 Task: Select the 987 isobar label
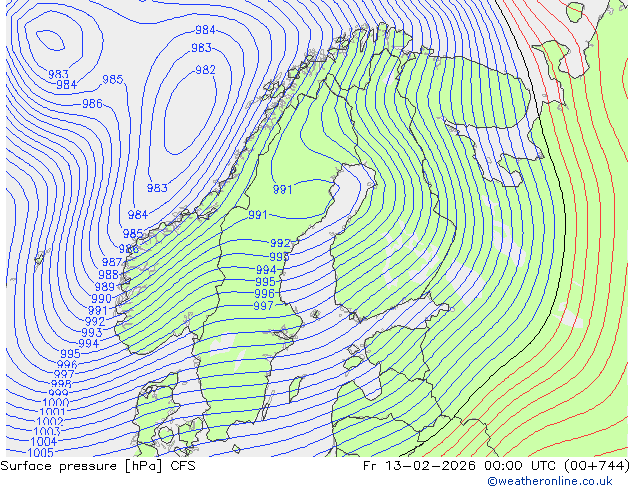click(x=112, y=262)
